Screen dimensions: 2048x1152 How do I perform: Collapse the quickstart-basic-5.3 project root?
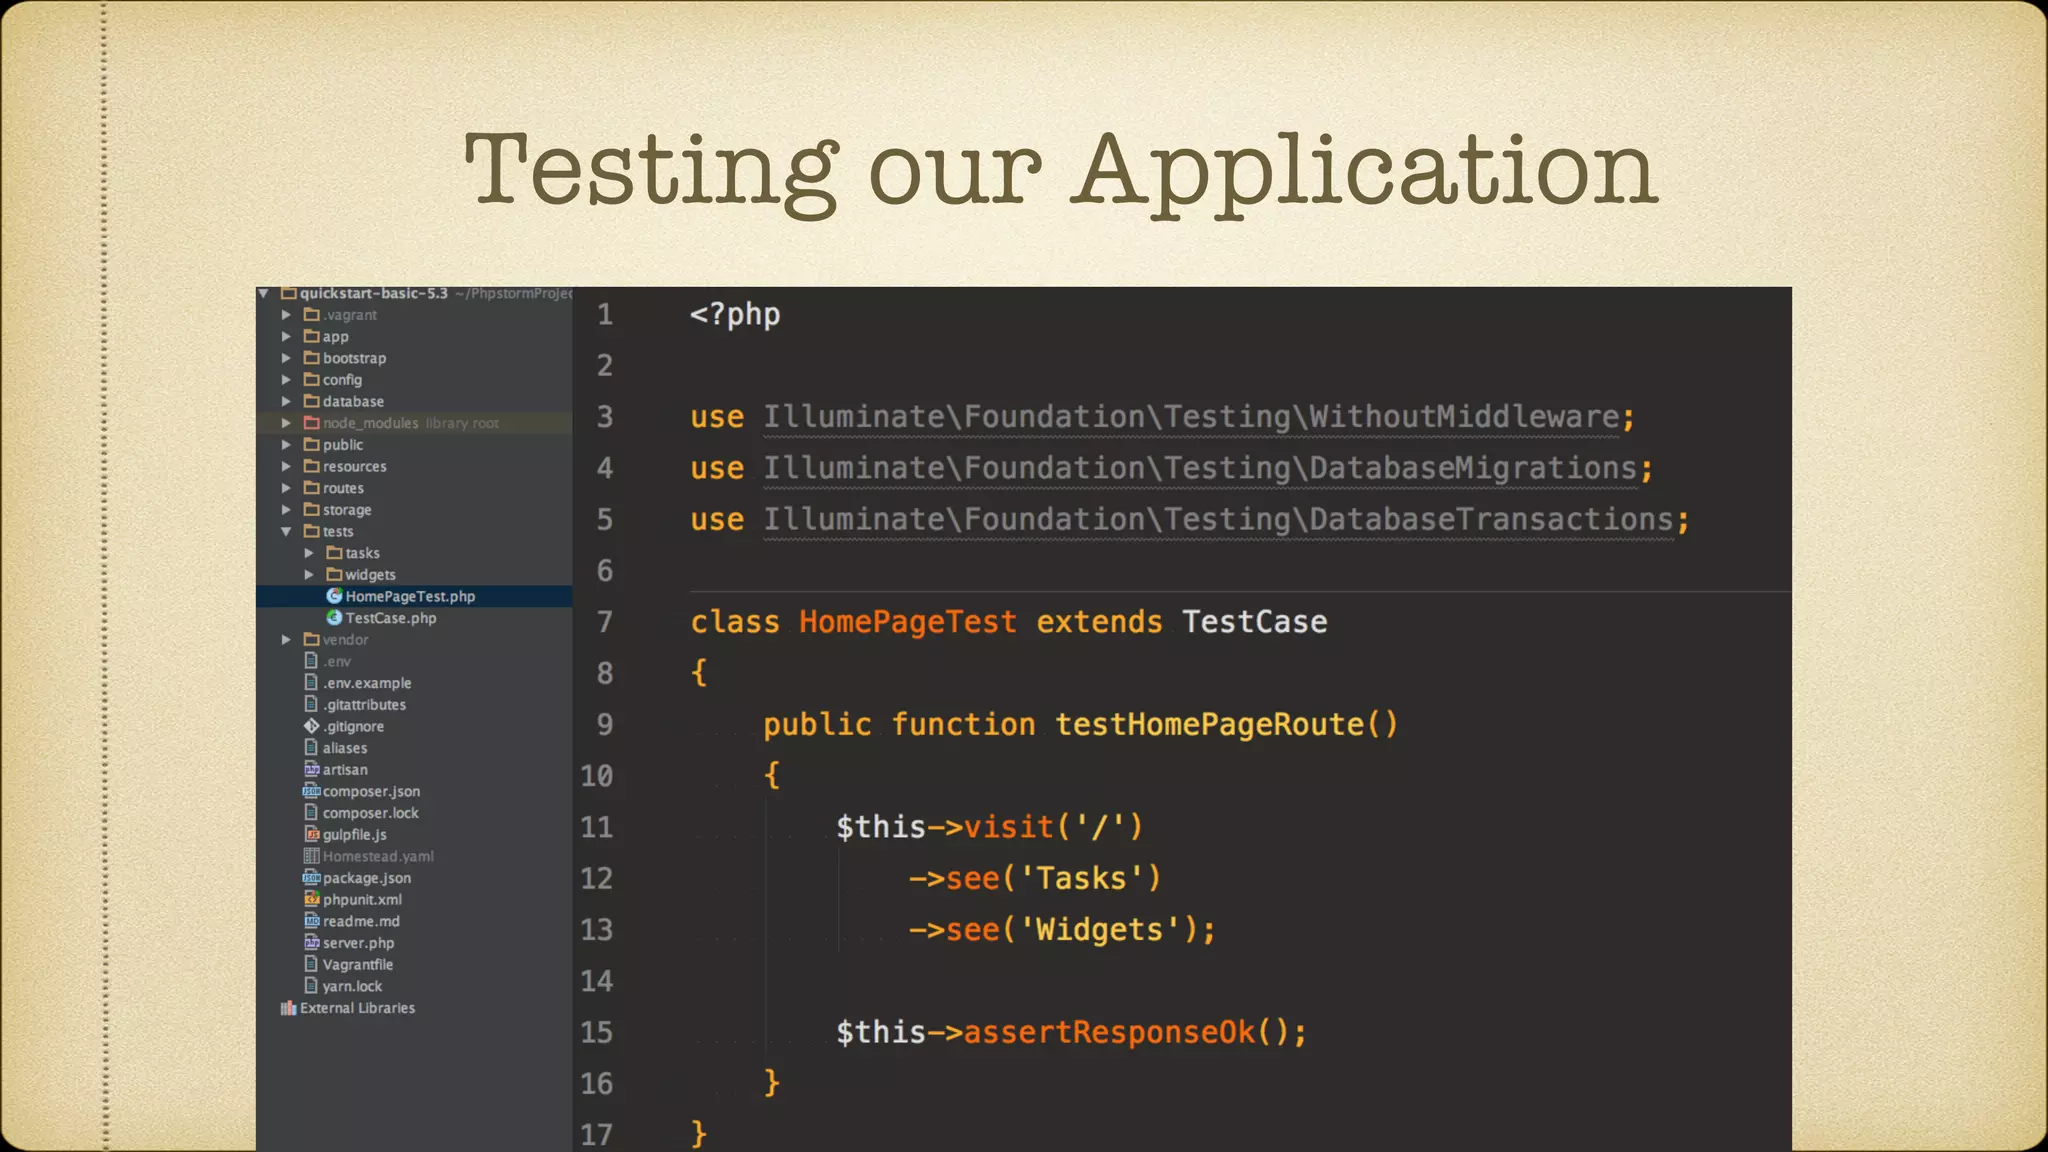(x=263, y=294)
